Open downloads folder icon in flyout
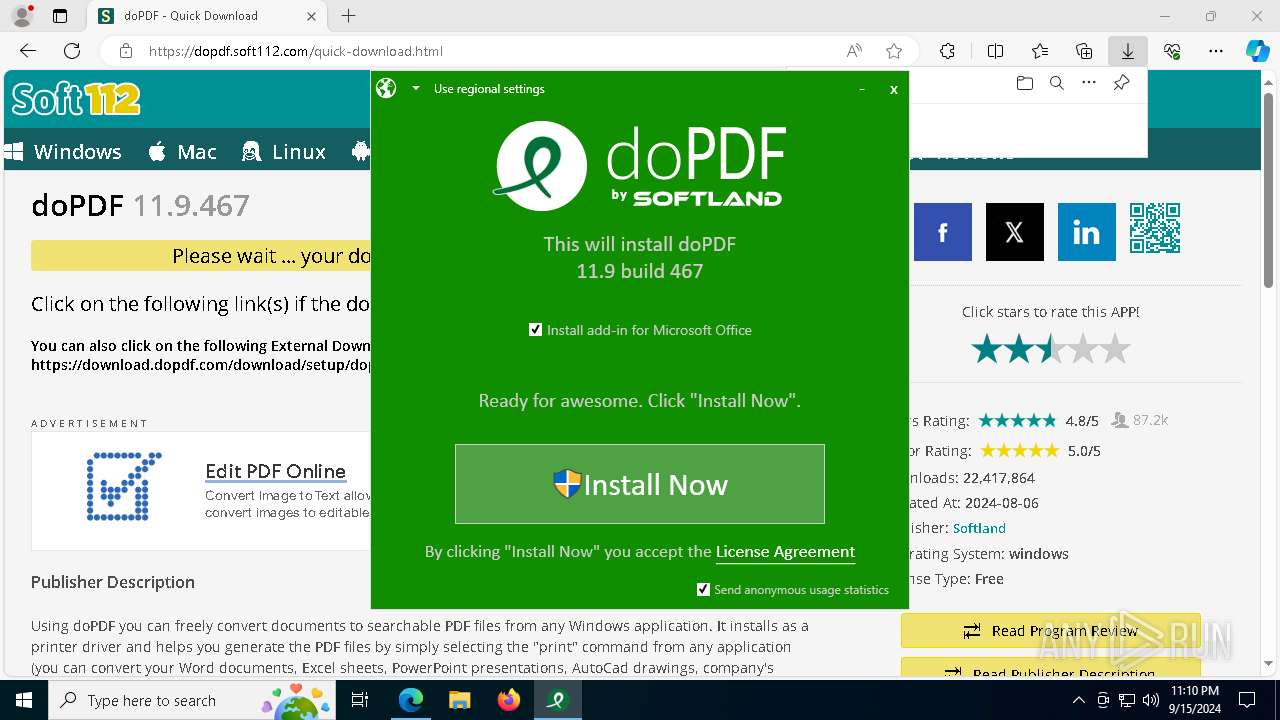This screenshot has height=720, width=1280. [1024, 83]
